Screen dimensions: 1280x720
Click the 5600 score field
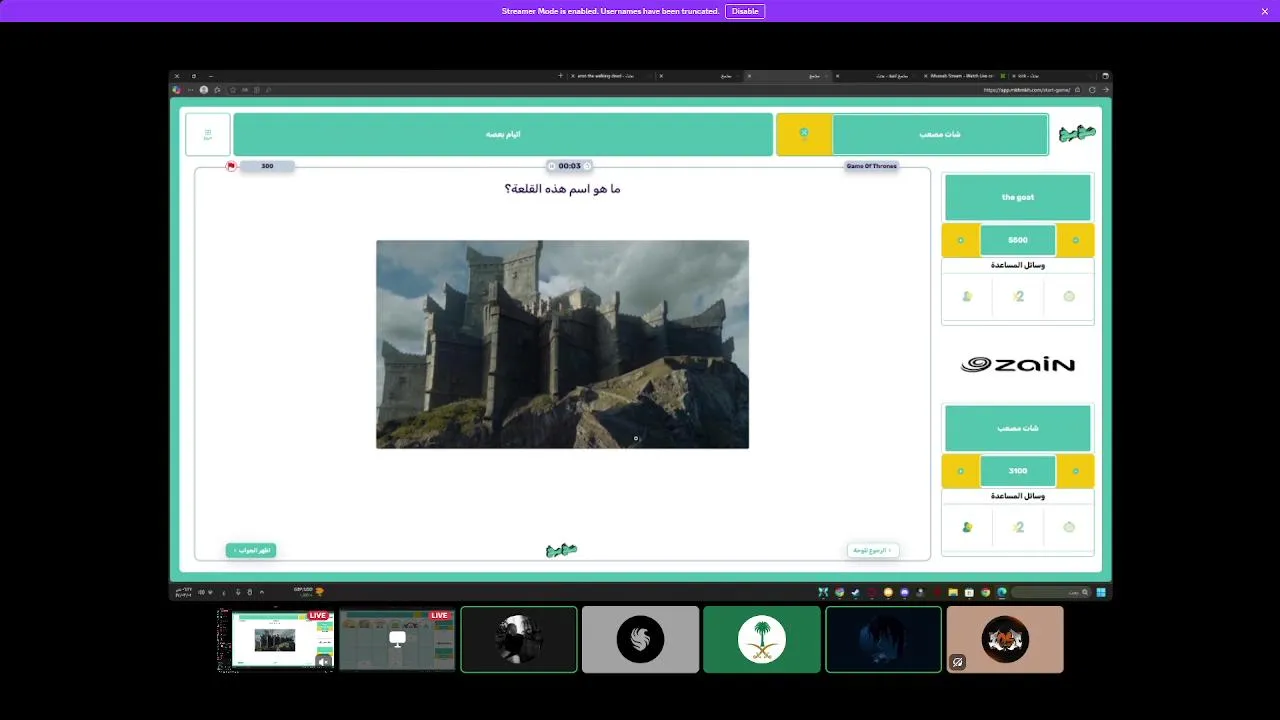click(1018, 240)
